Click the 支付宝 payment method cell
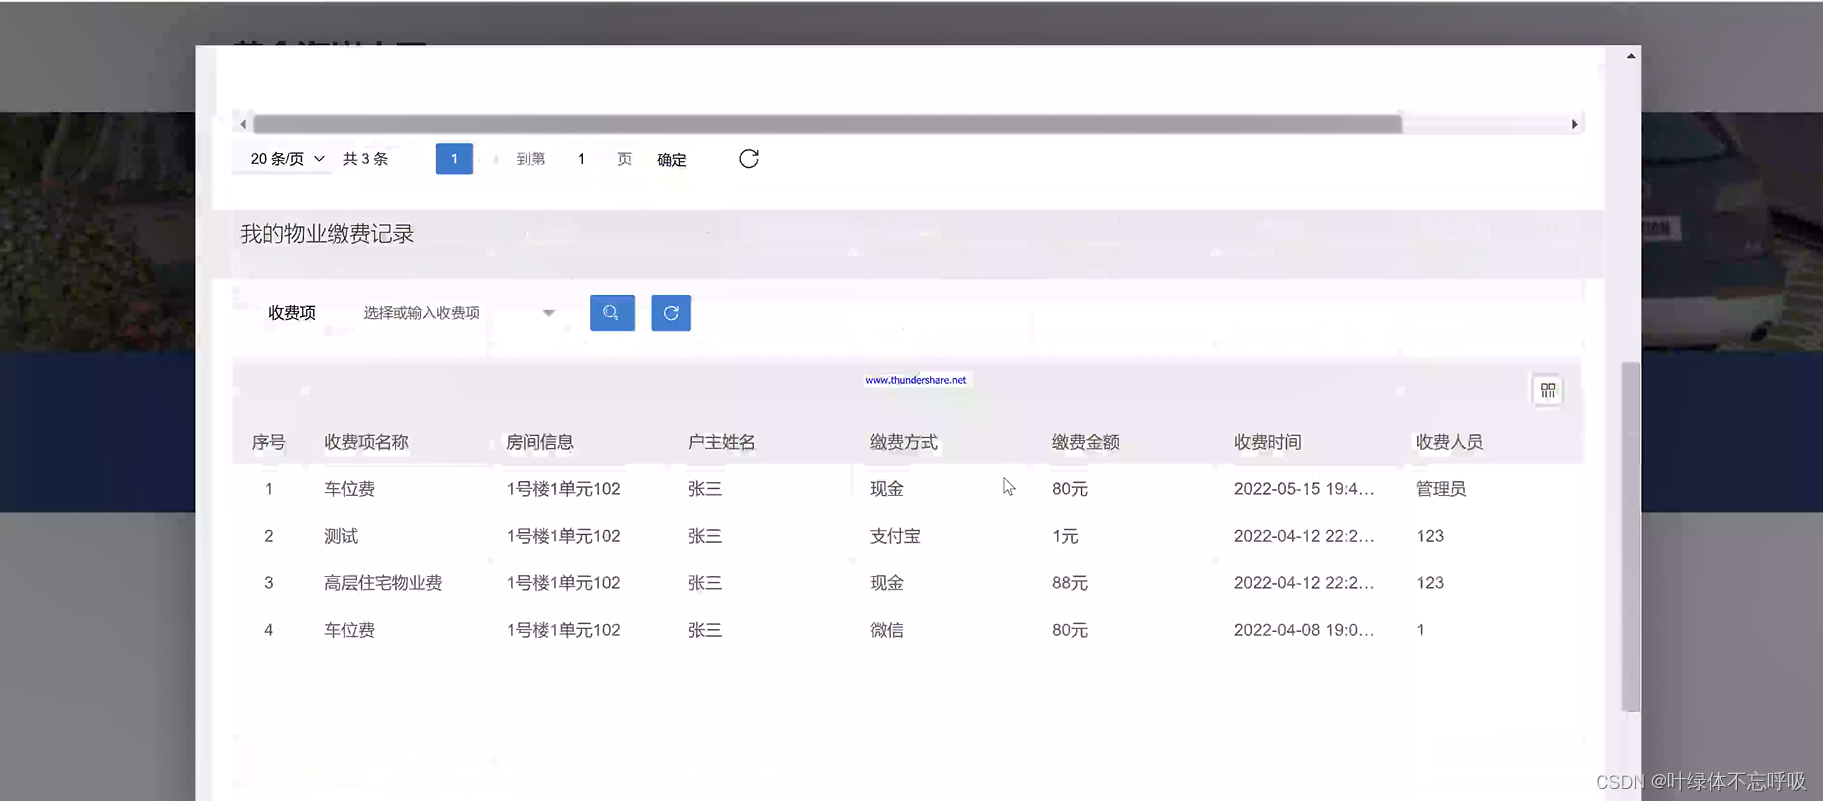 tap(895, 536)
